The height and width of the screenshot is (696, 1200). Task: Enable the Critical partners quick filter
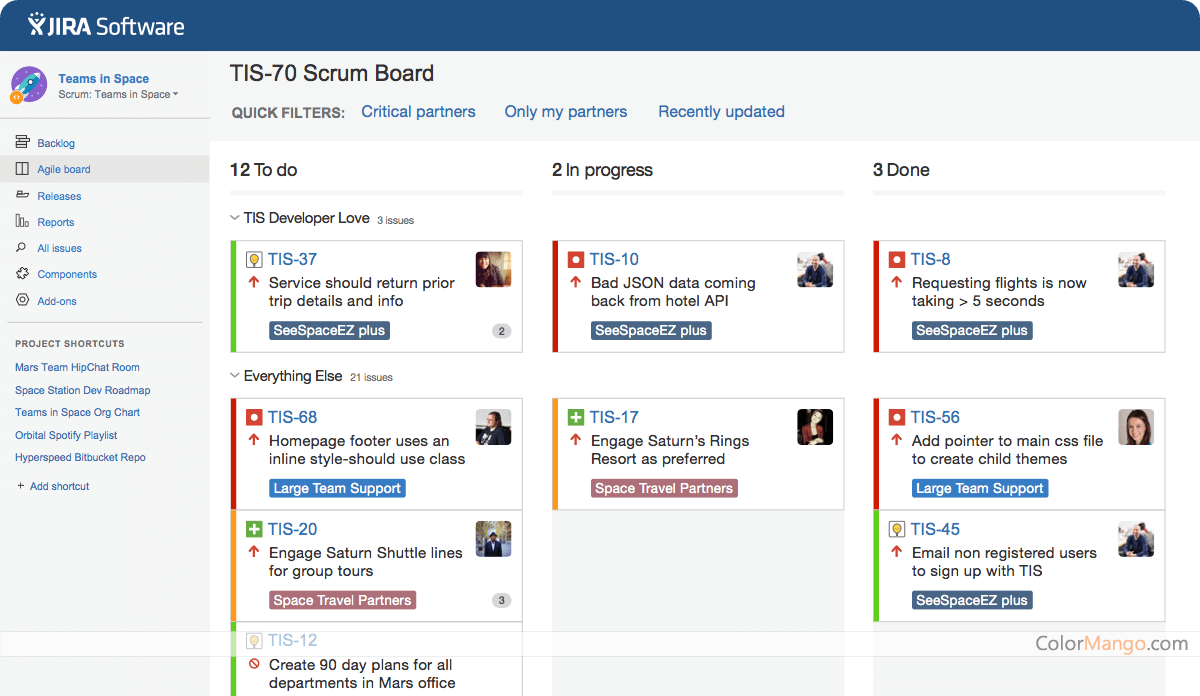click(x=418, y=112)
